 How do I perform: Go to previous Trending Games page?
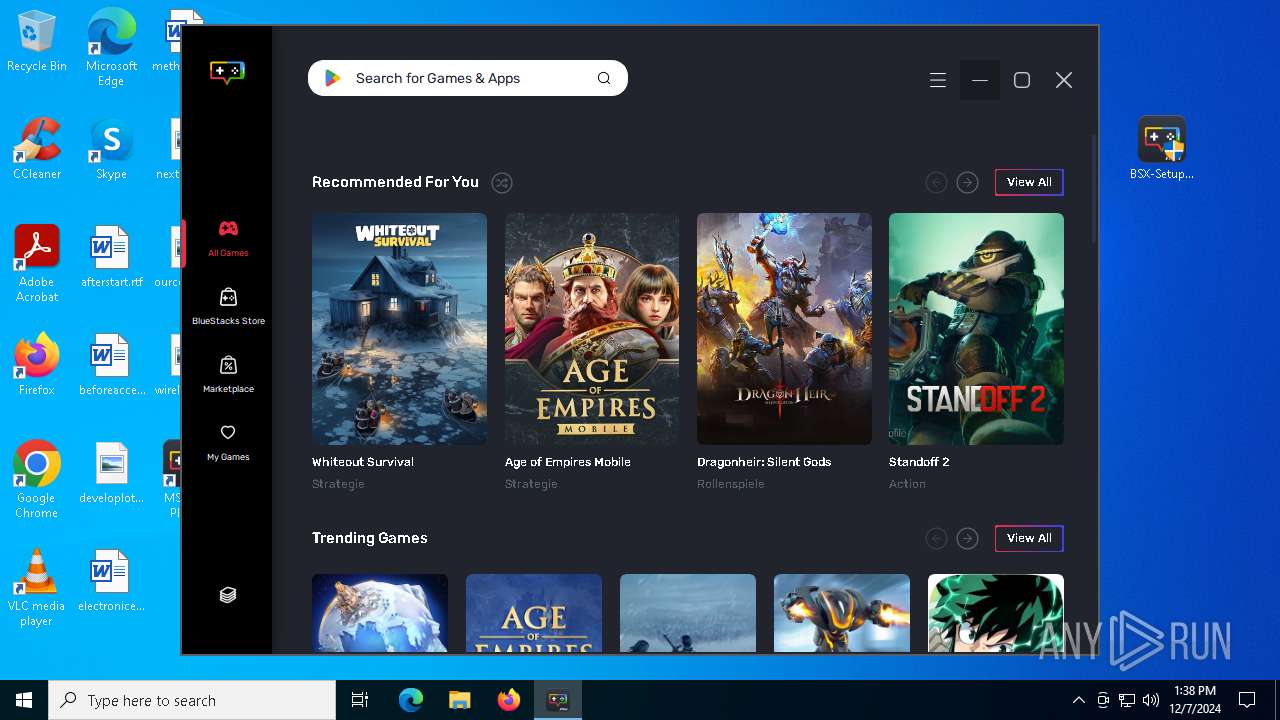point(936,538)
